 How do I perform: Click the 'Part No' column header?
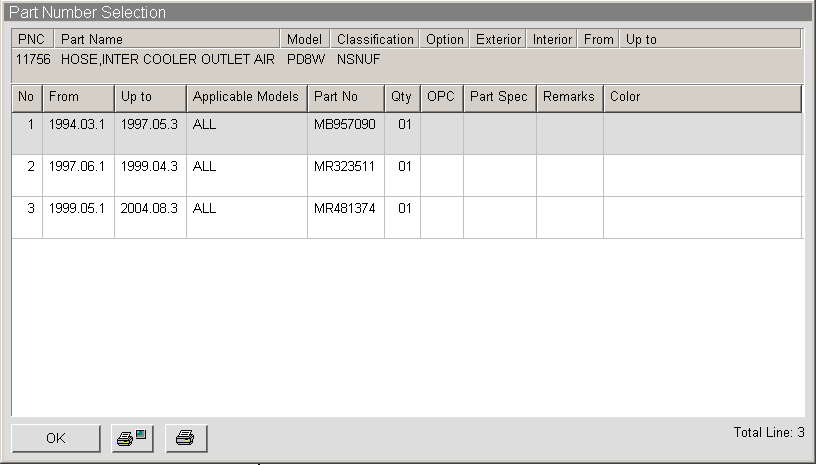pos(345,97)
